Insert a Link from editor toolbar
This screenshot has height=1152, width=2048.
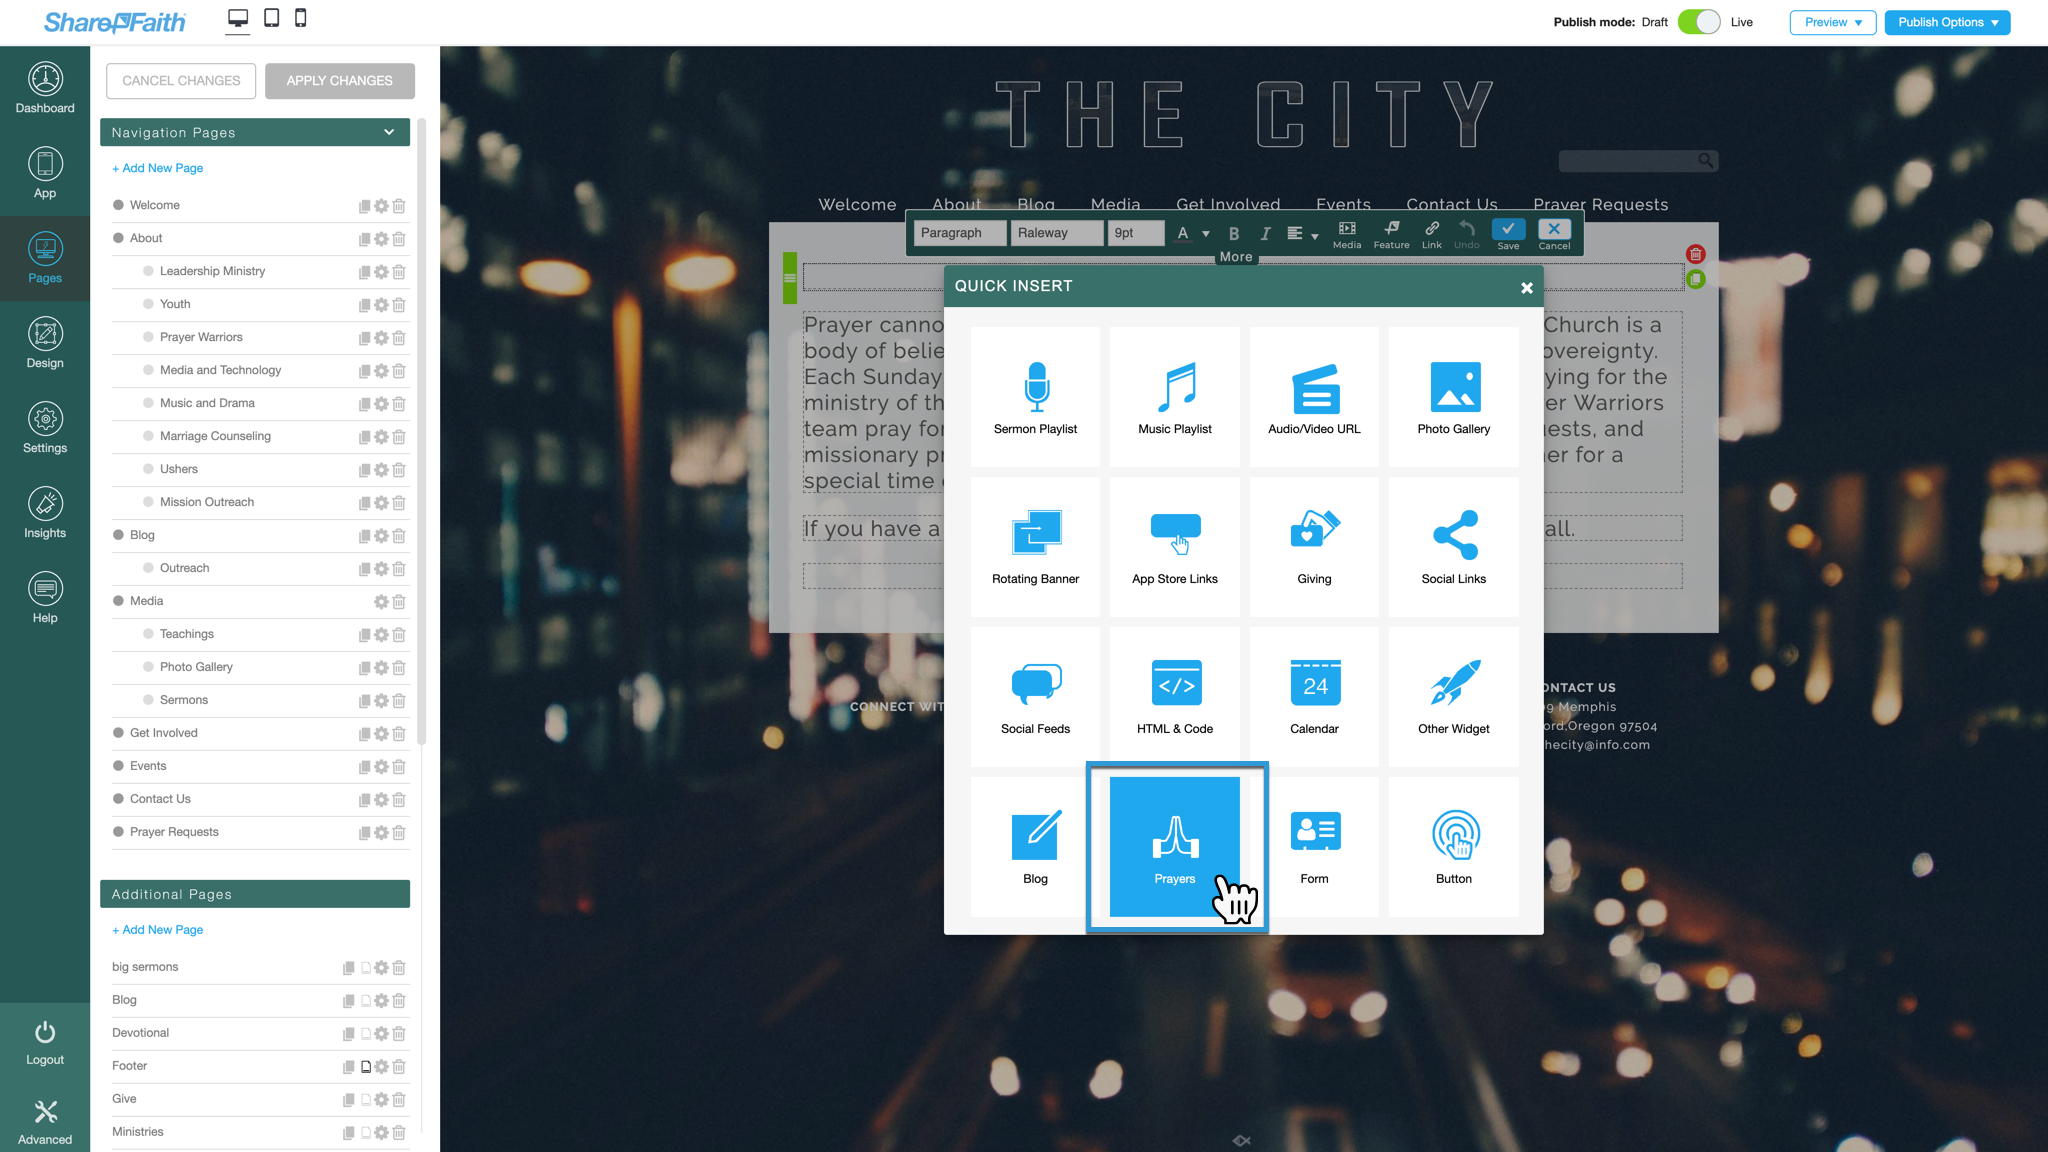[1432, 235]
